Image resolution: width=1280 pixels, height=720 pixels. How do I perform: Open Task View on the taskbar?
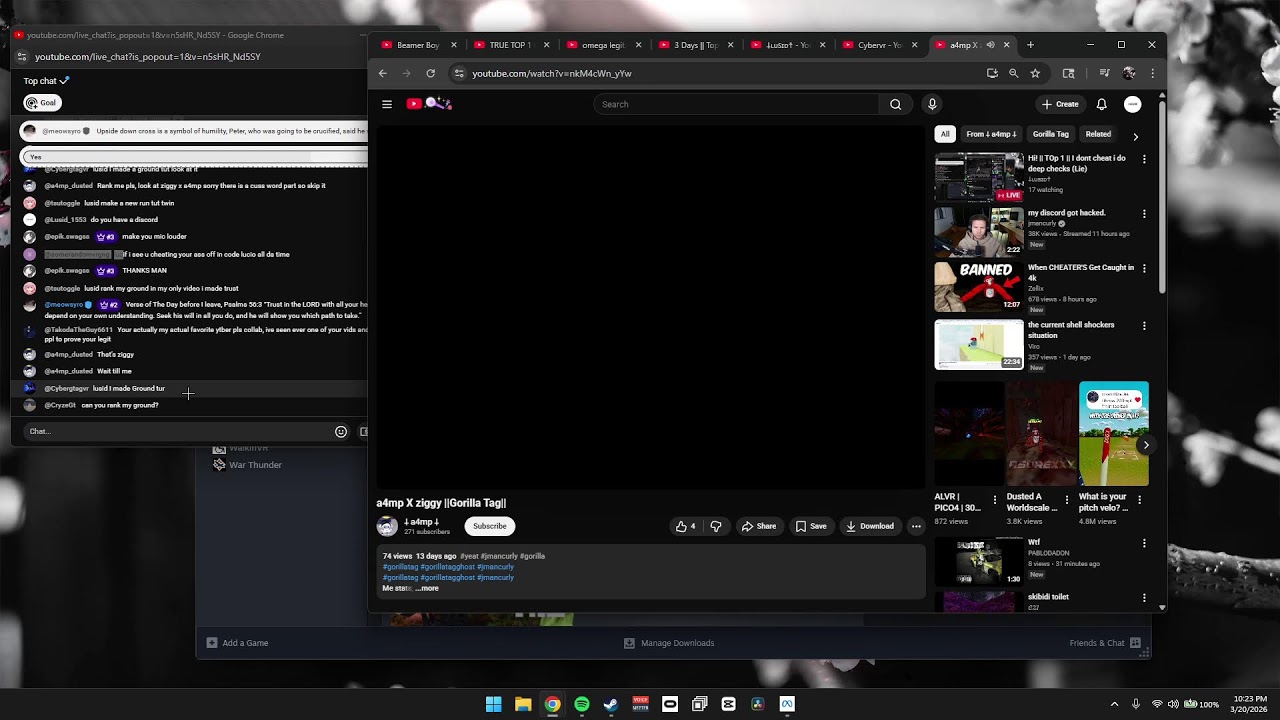pos(699,704)
